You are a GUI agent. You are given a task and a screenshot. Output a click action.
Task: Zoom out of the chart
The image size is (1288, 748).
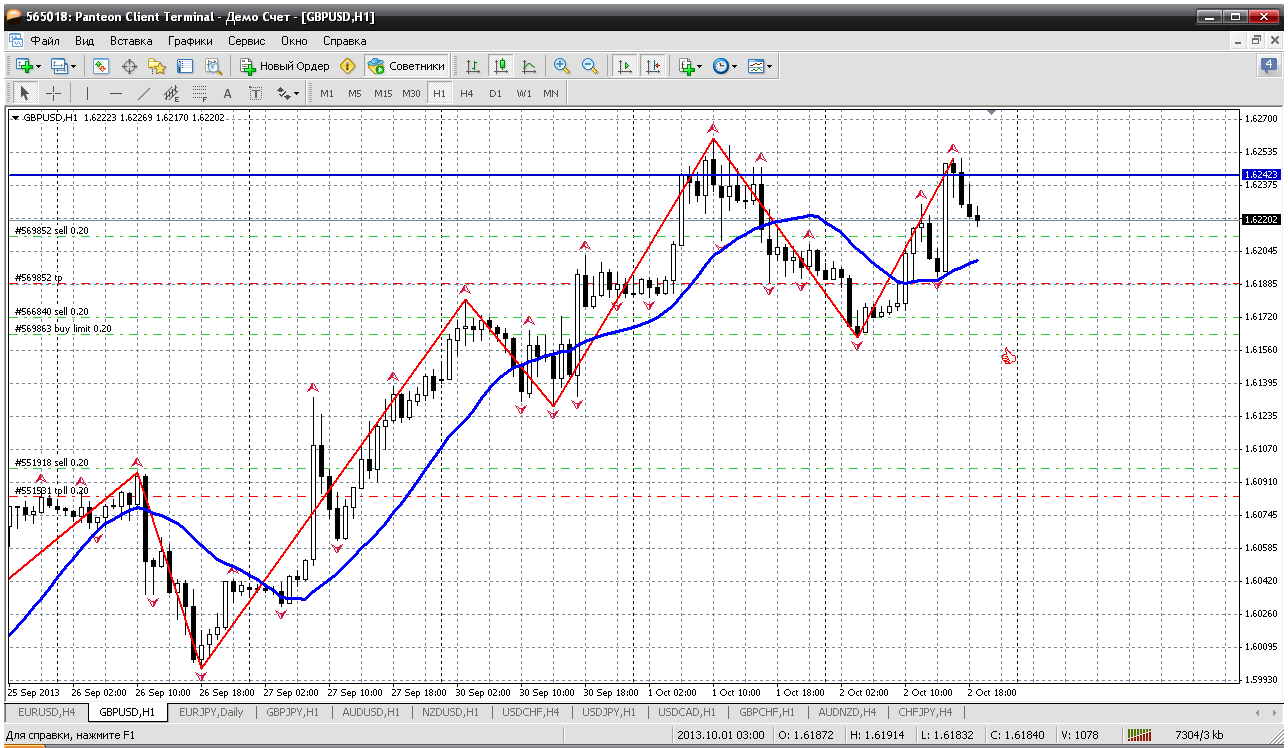[590, 66]
